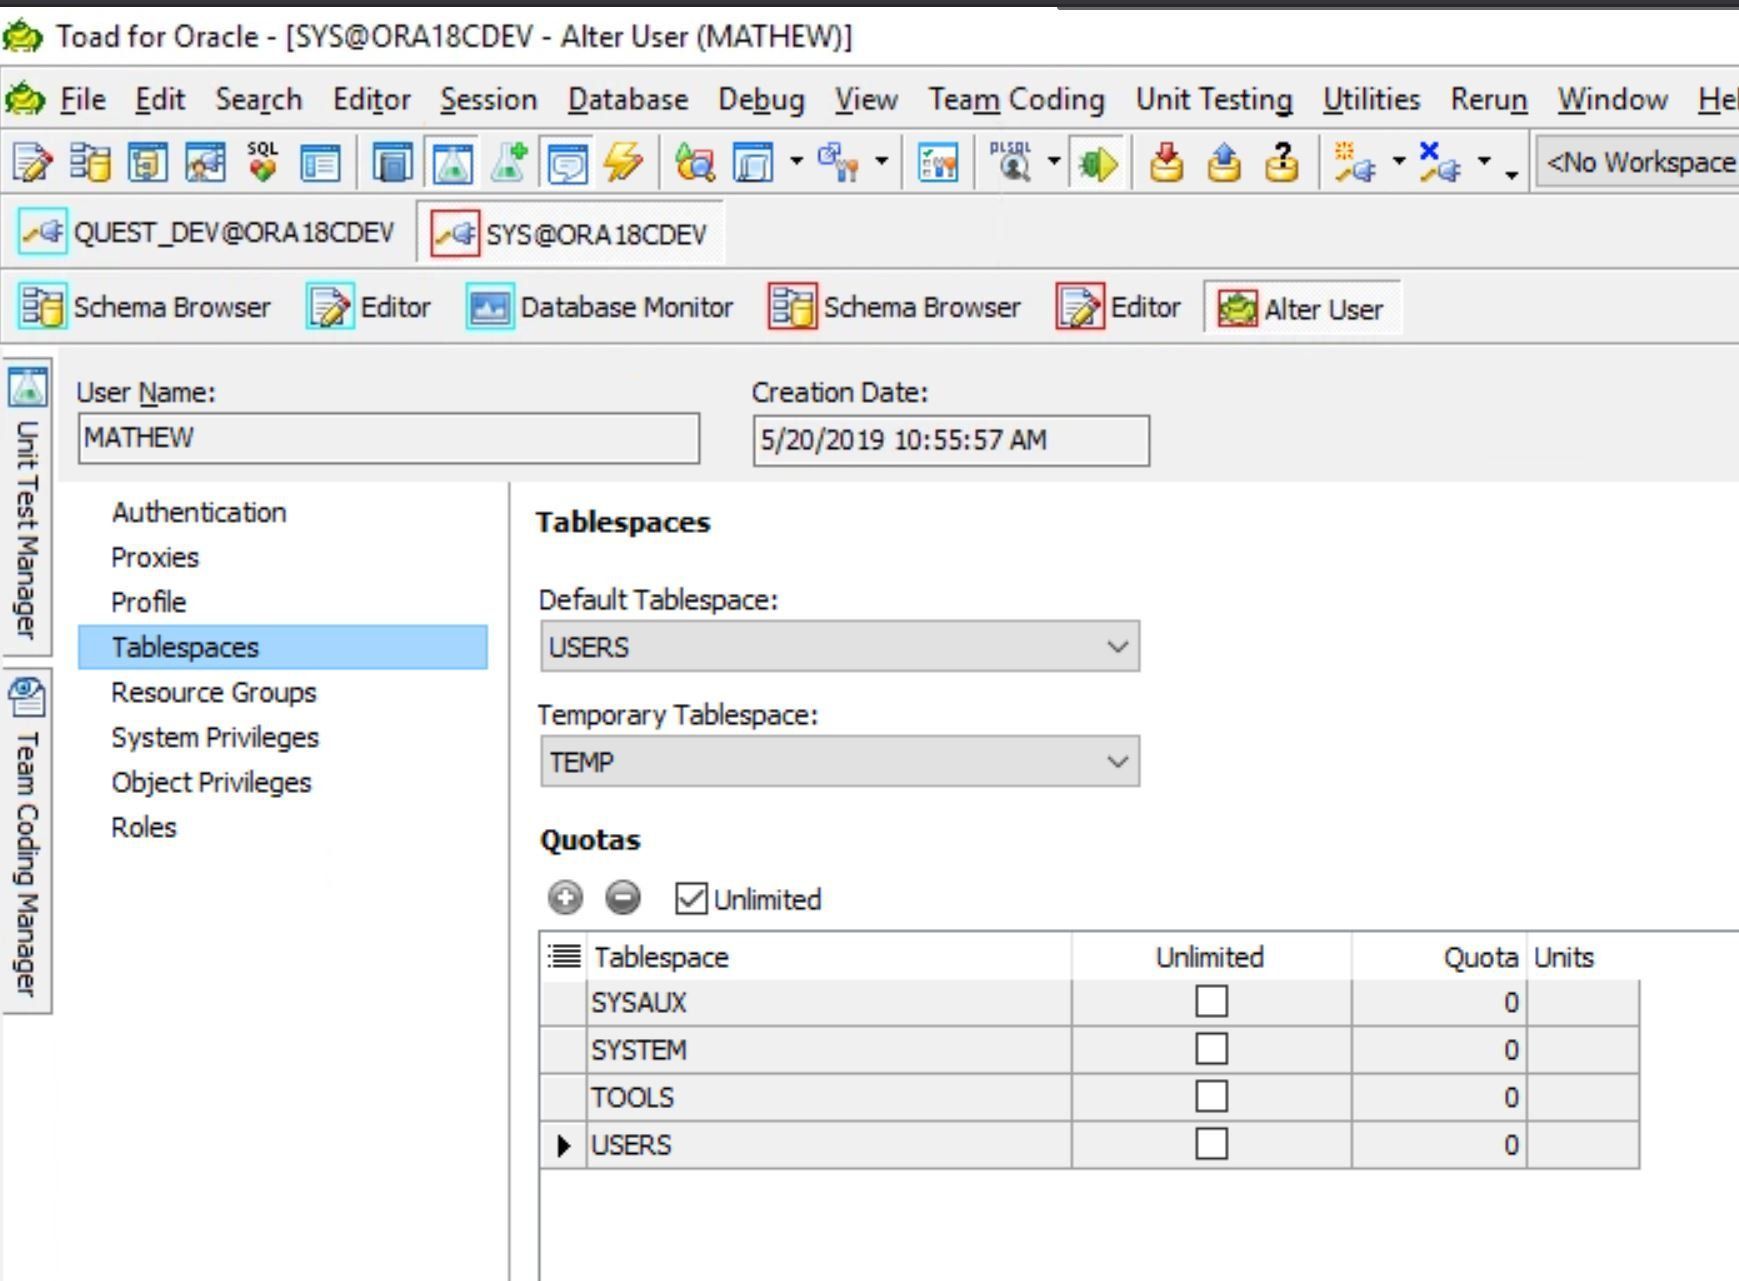Click the question mark transaction status icon

(1282, 162)
